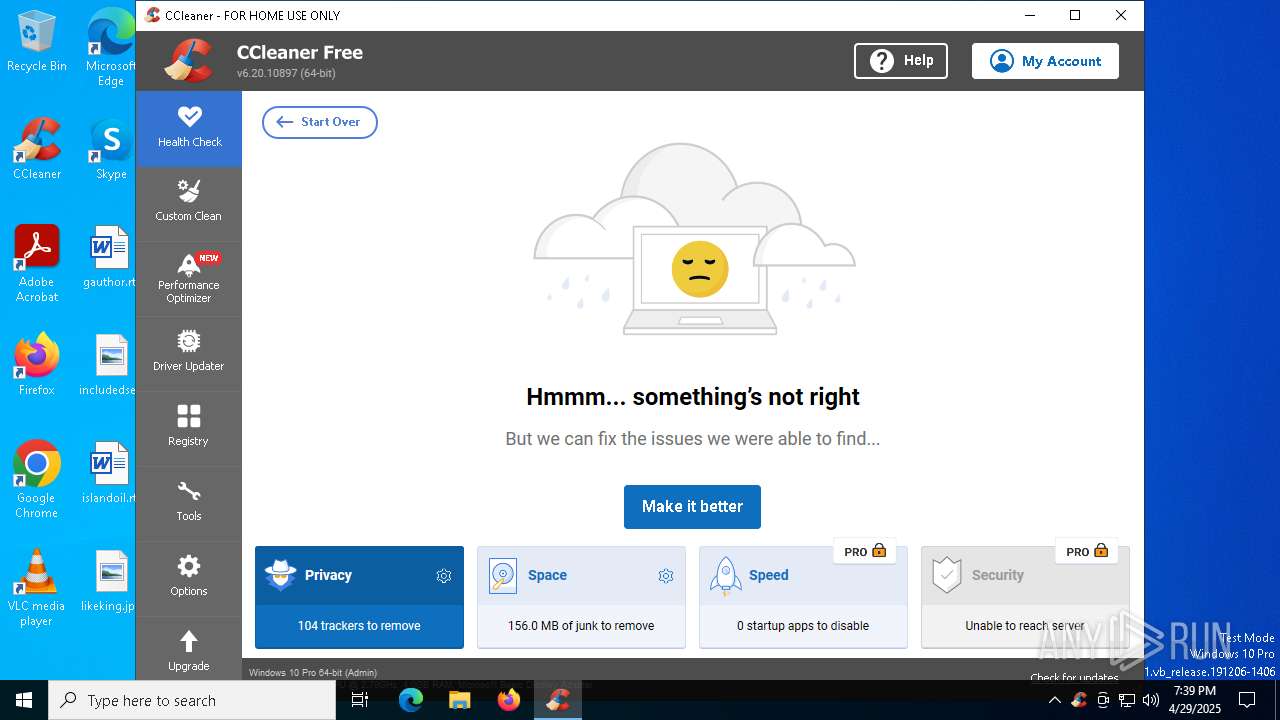This screenshot has width=1280, height=720.
Task: Open the Skype desktop shortcut
Action: click(111, 149)
